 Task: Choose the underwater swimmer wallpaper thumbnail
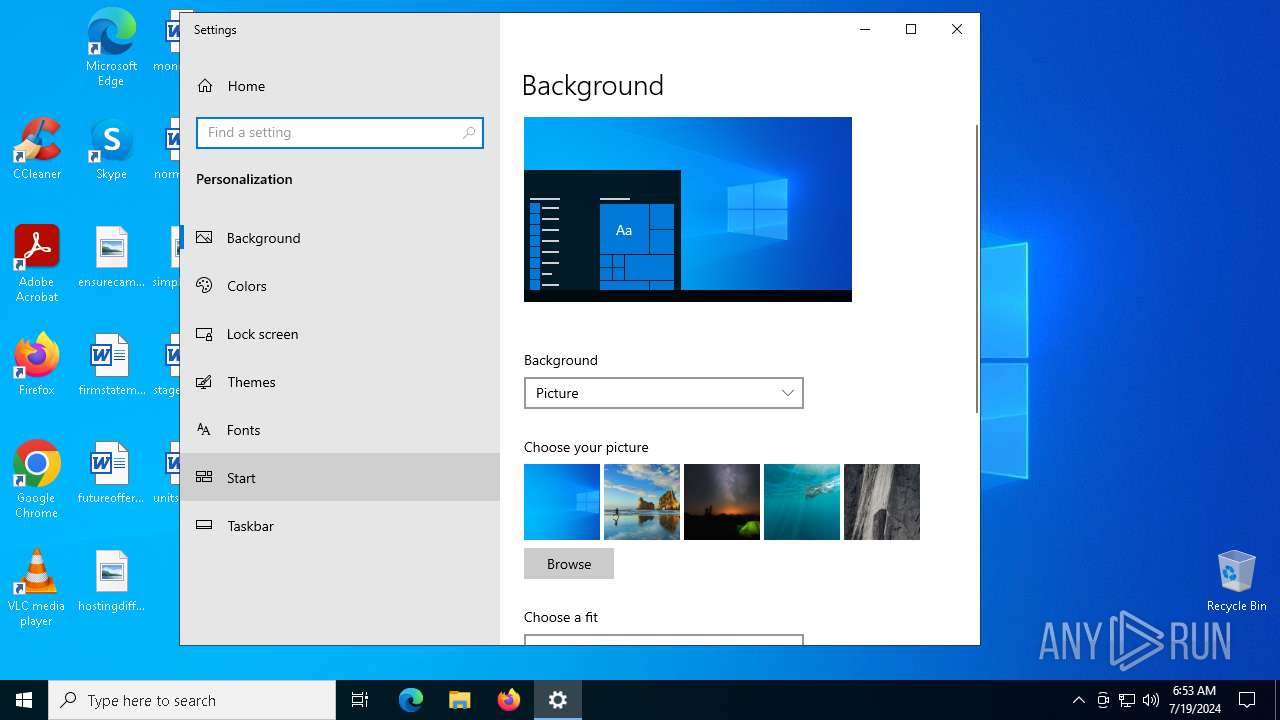[x=802, y=502]
